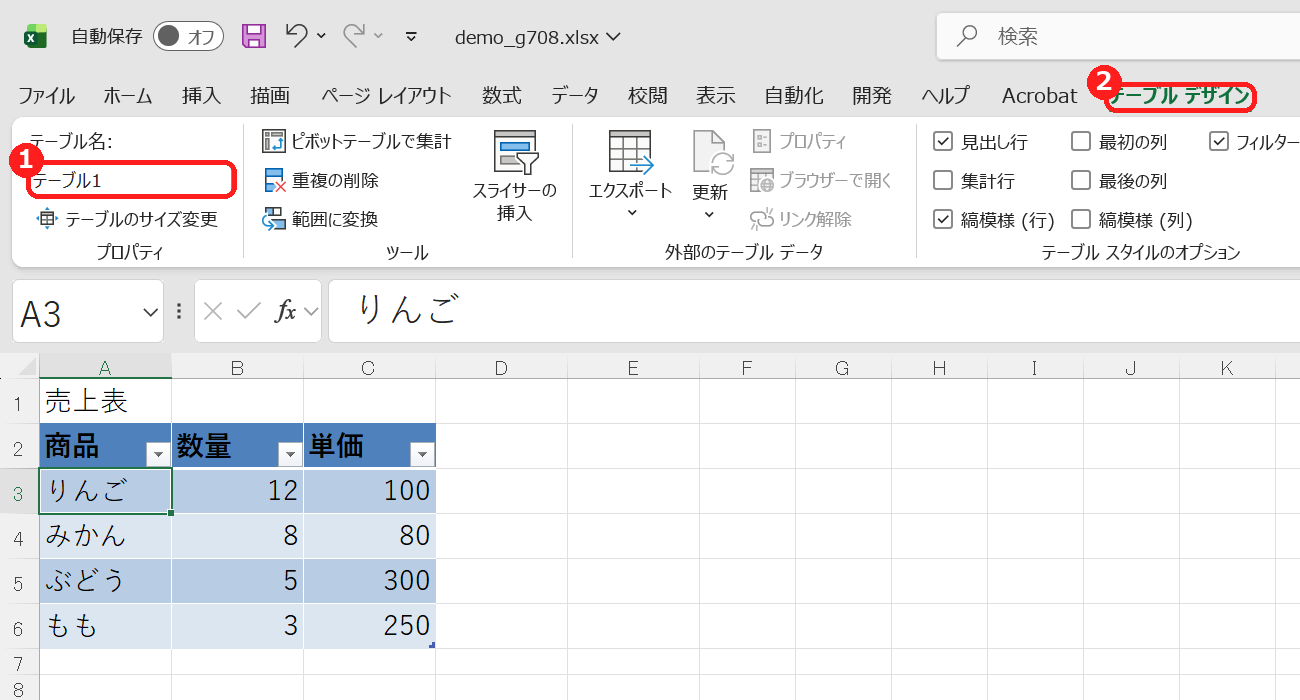This screenshot has width=1300, height=700.
Task: Open the Name Box dropdown arrow
Action: point(151,312)
